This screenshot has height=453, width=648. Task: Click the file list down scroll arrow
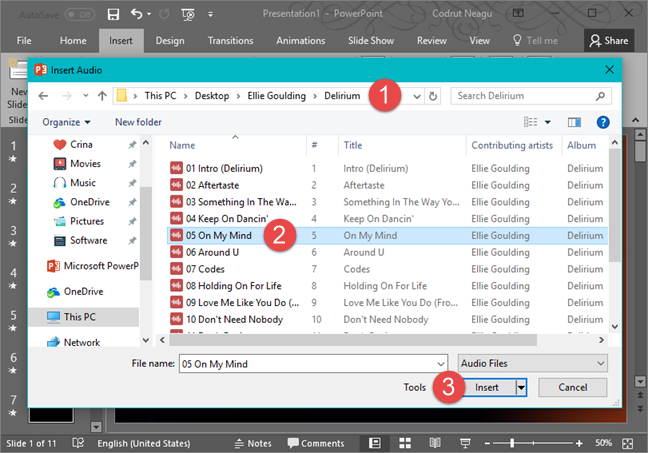click(x=615, y=327)
